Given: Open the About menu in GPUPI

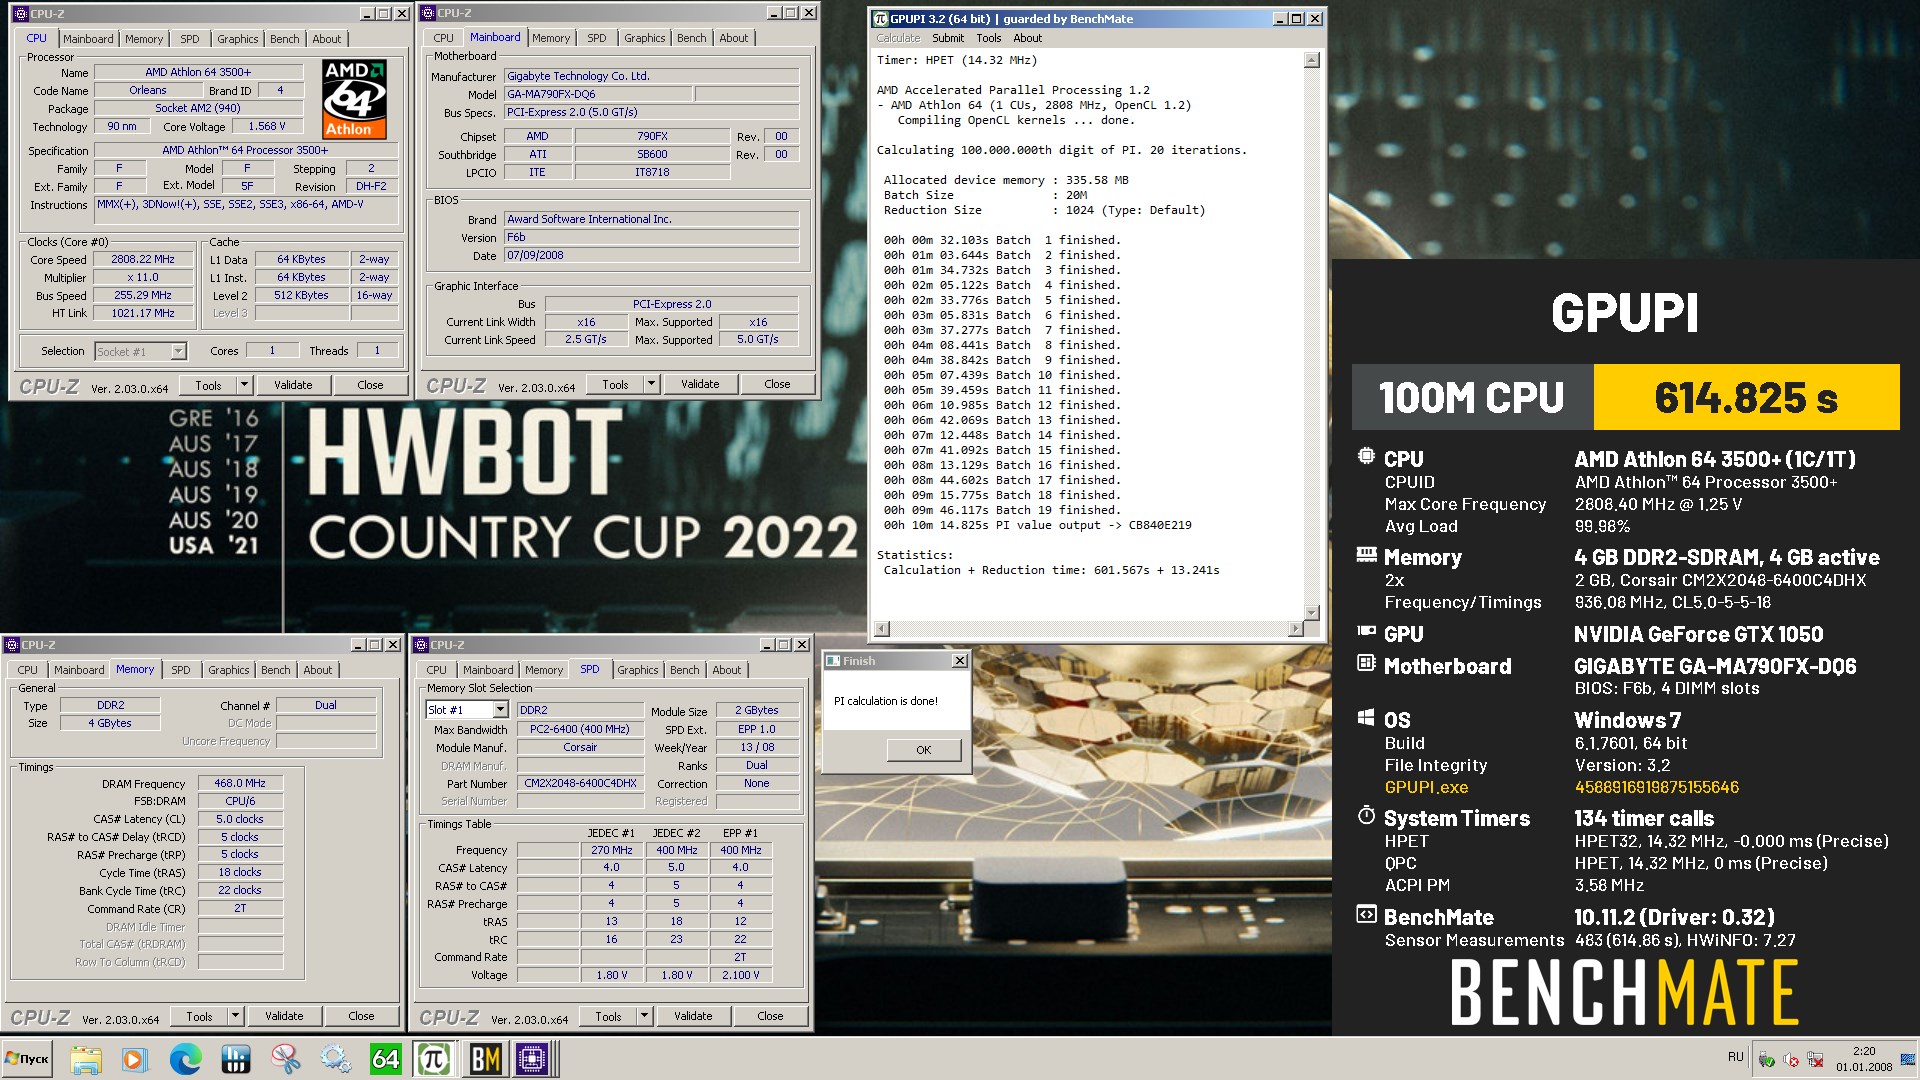Looking at the screenshot, I should 1027,38.
